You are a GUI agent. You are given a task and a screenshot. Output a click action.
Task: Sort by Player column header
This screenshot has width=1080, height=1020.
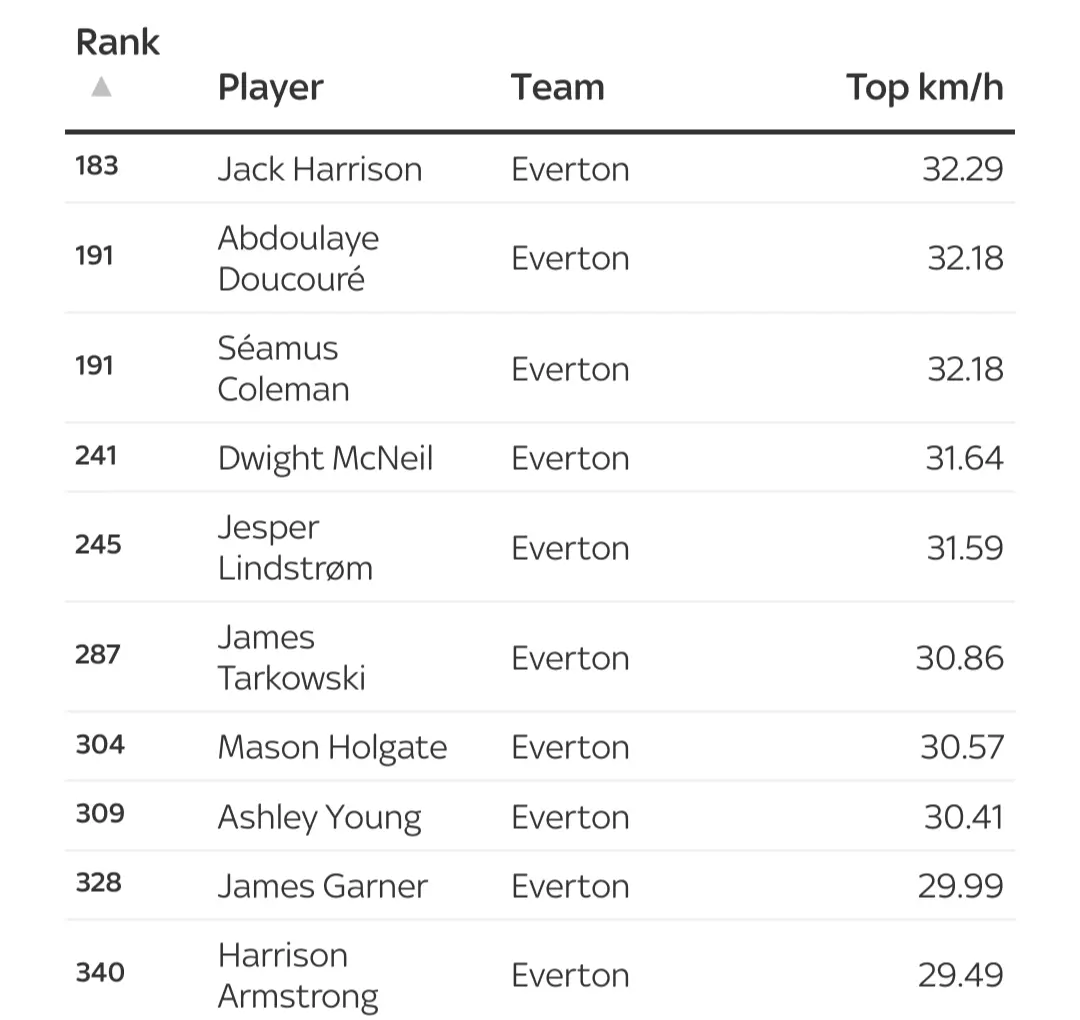click(x=270, y=87)
